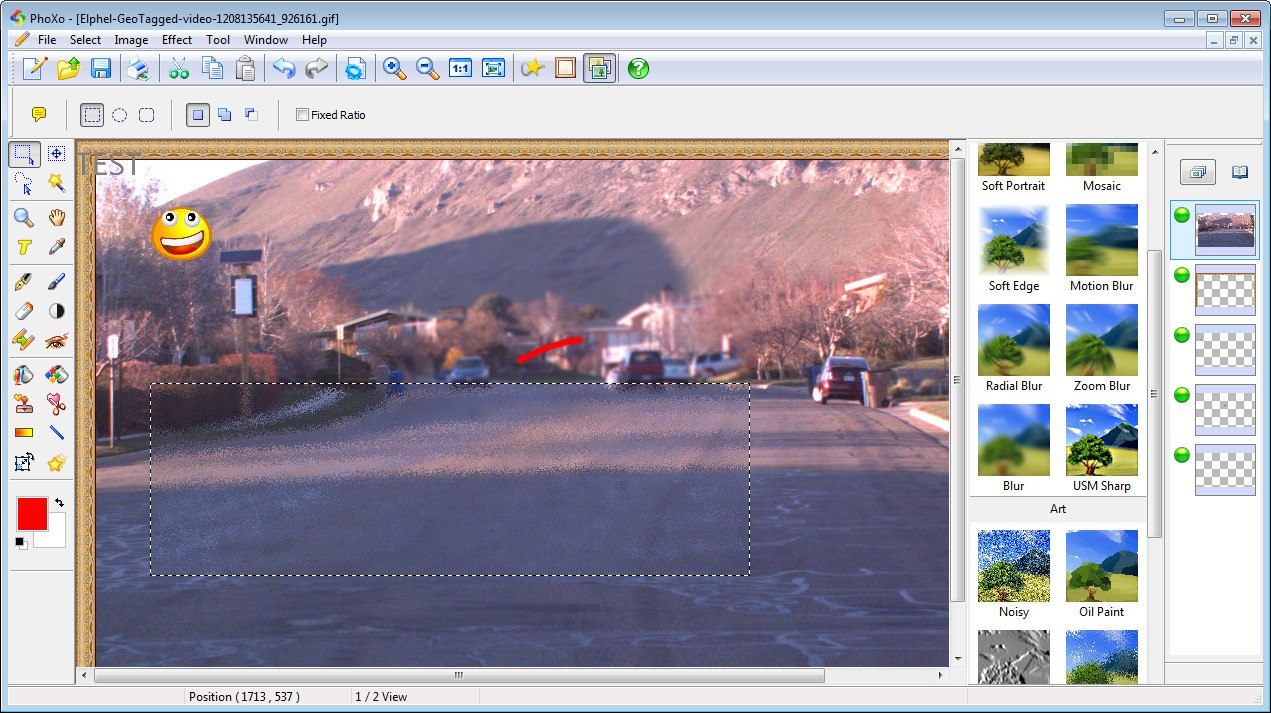Viewport: 1271px width, 713px height.
Task: Click the 1:1 actual size icon
Action: (x=460, y=68)
